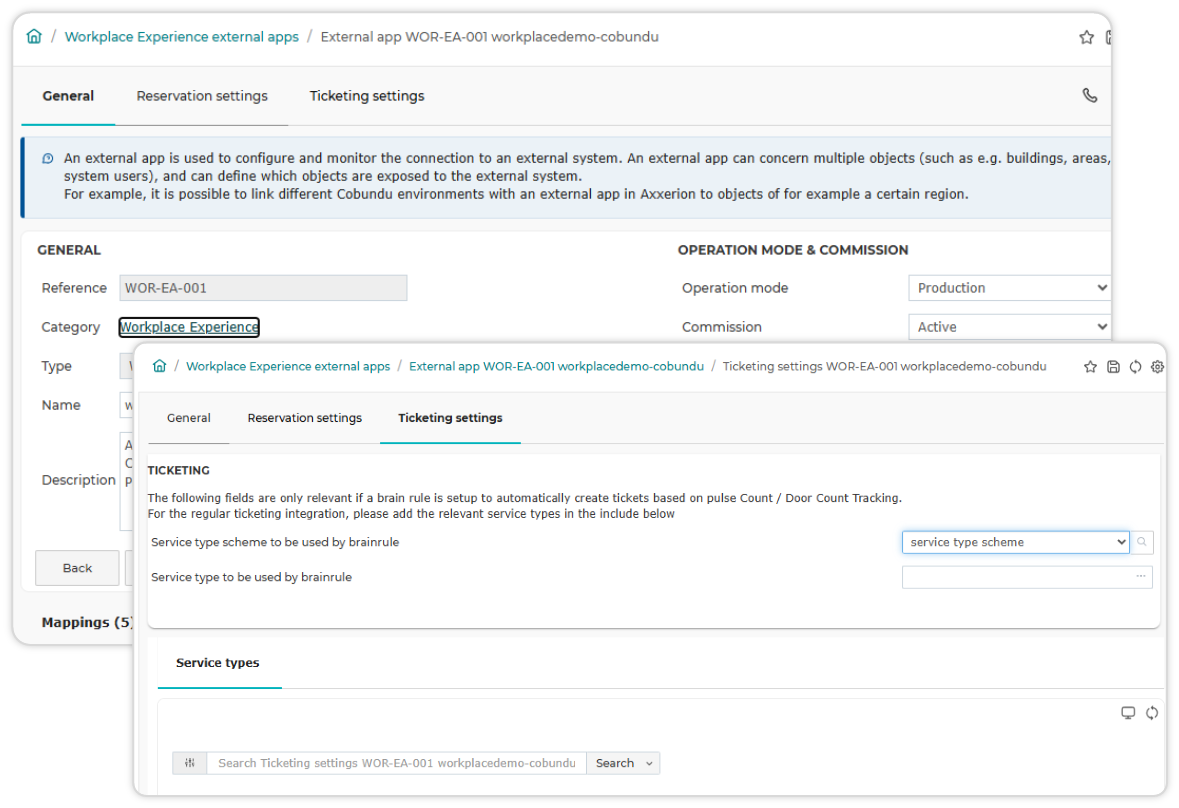This screenshot has height=808, width=1179.
Task: Open the filter options icon beside the search box
Action: (x=189, y=763)
